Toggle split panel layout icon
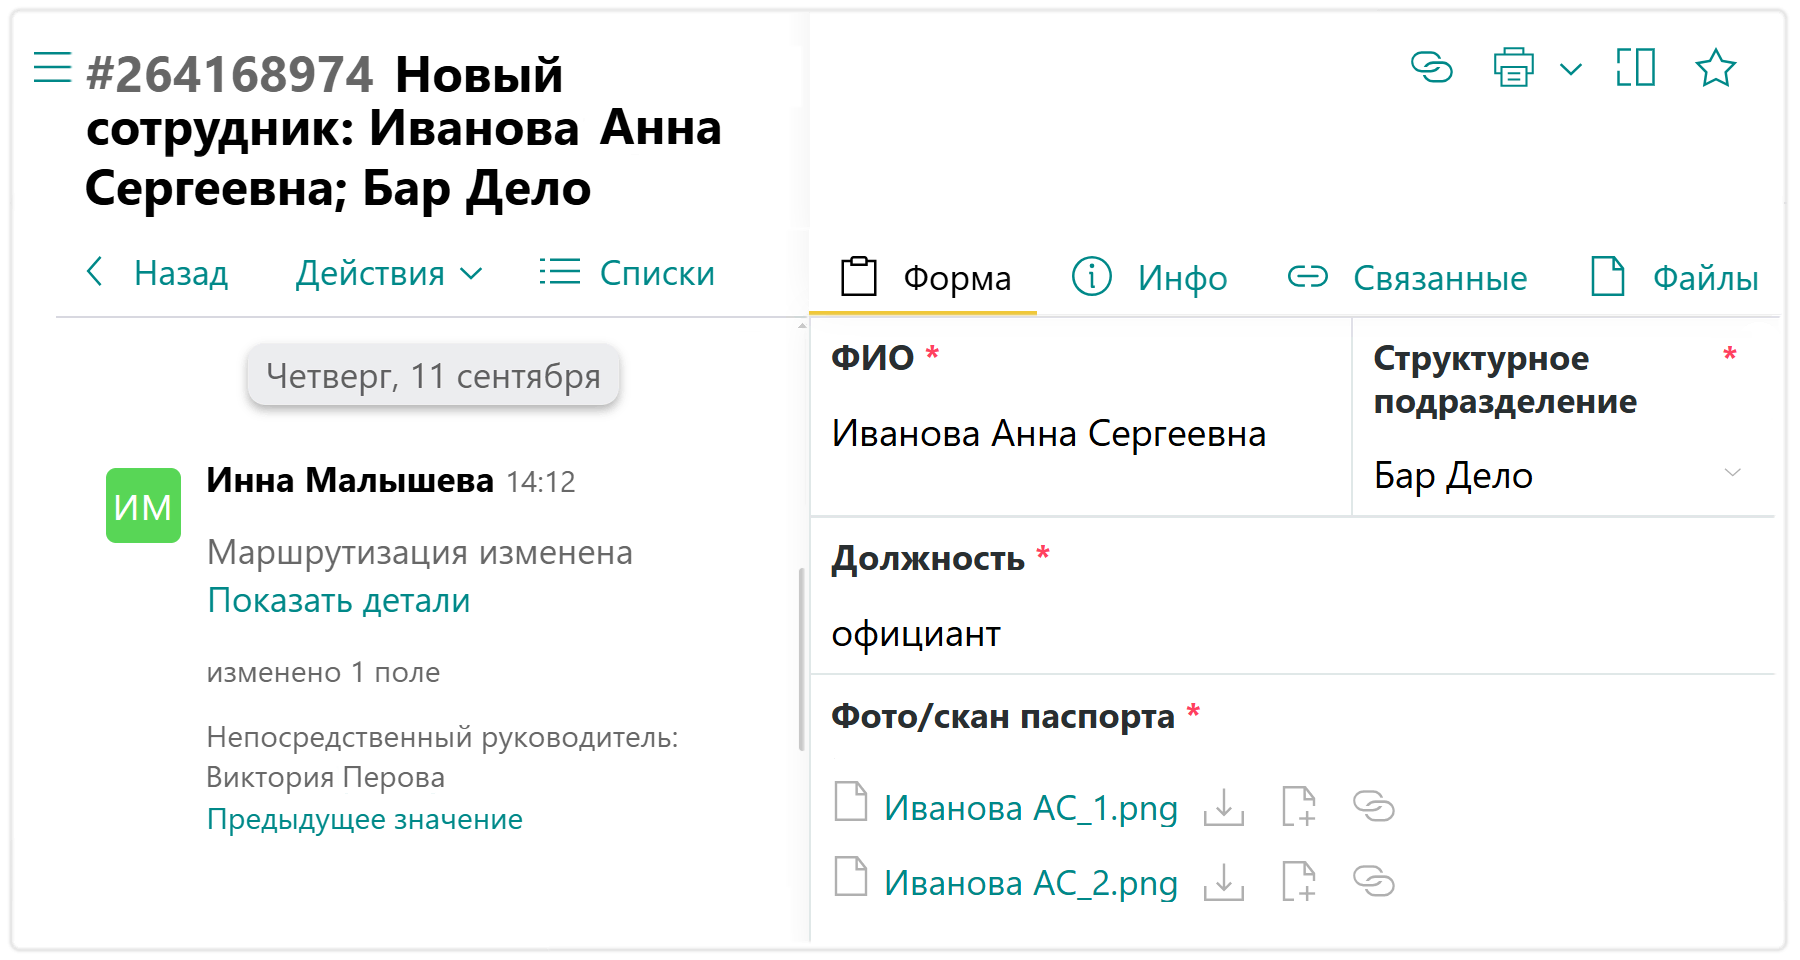 click(x=1635, y=68)
